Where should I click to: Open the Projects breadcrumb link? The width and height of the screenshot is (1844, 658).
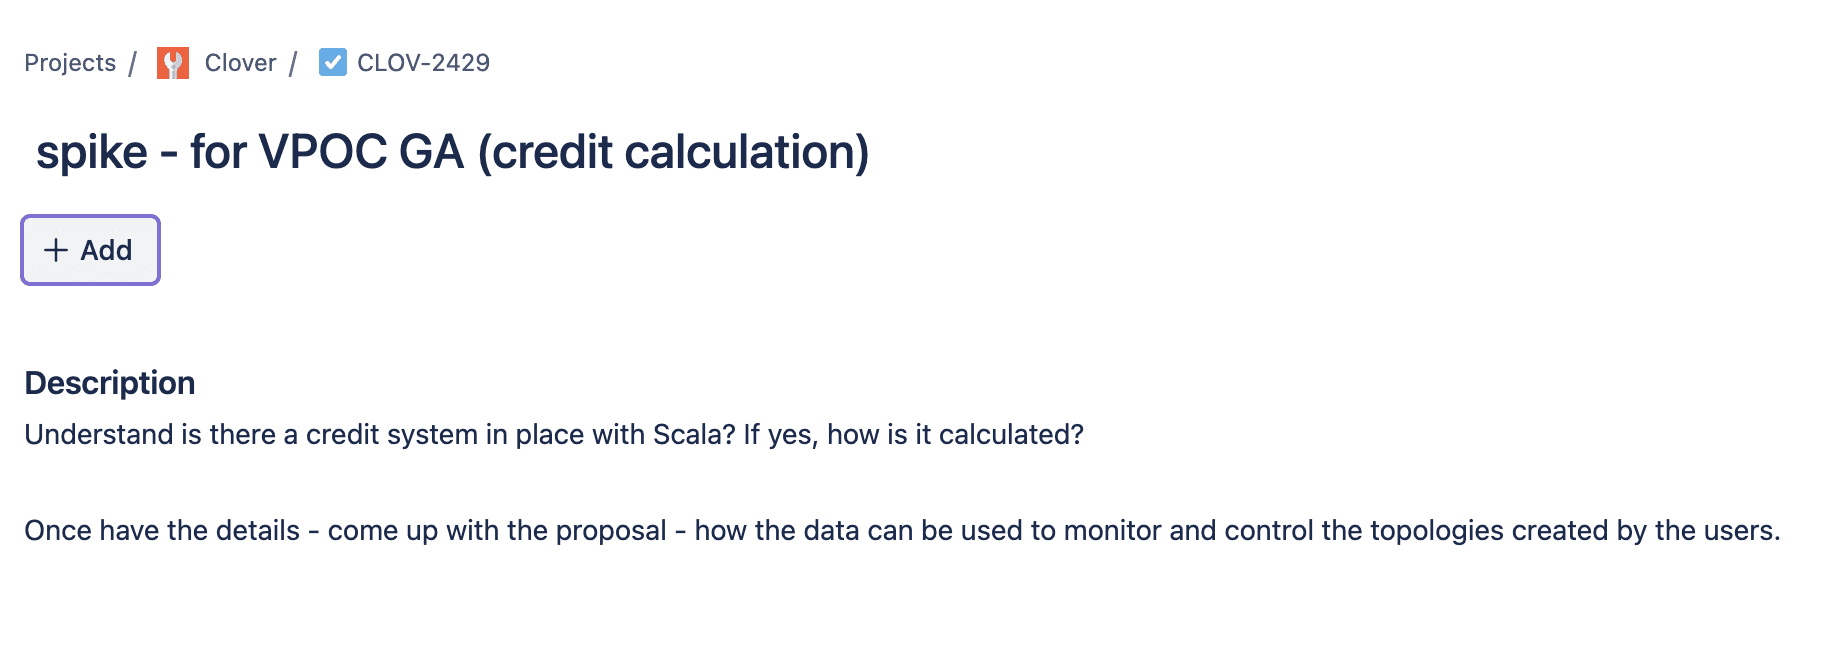(70, 63)
